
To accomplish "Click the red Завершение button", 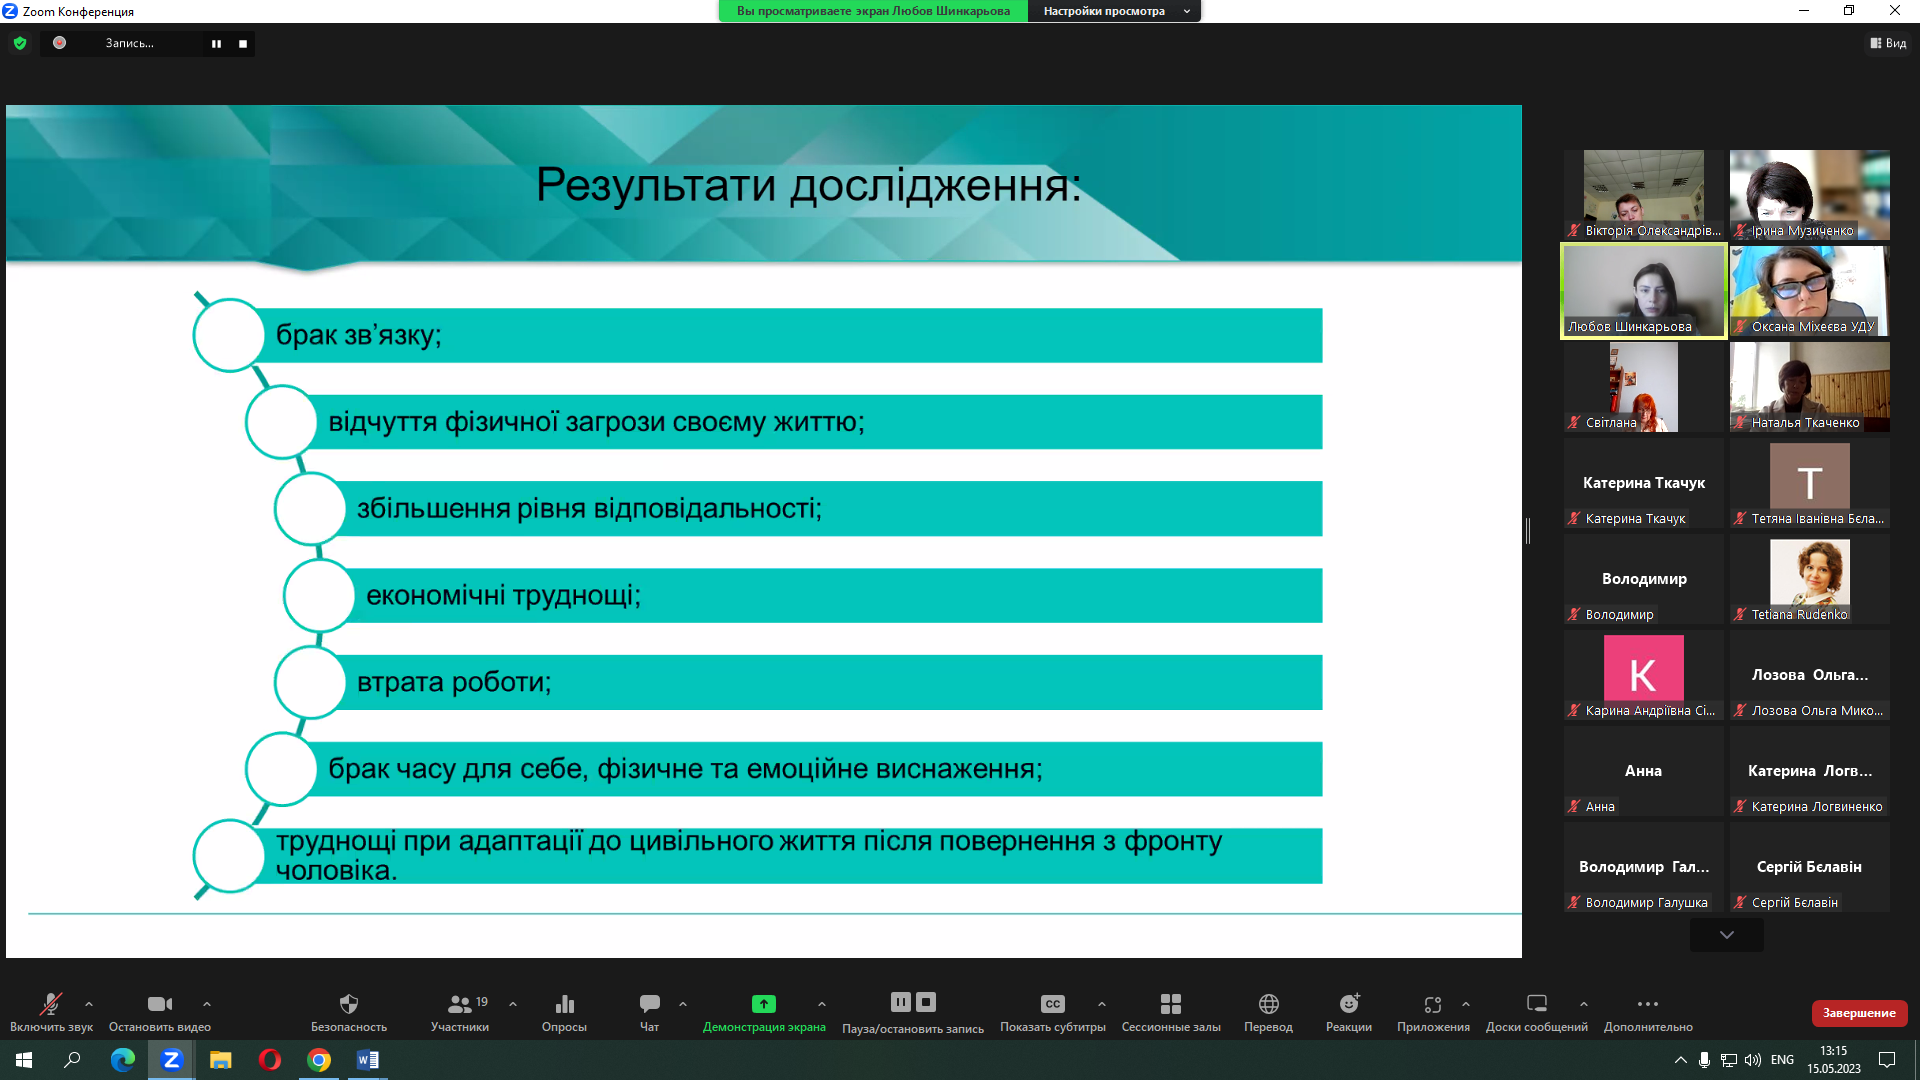I will click(1859, 1013).
